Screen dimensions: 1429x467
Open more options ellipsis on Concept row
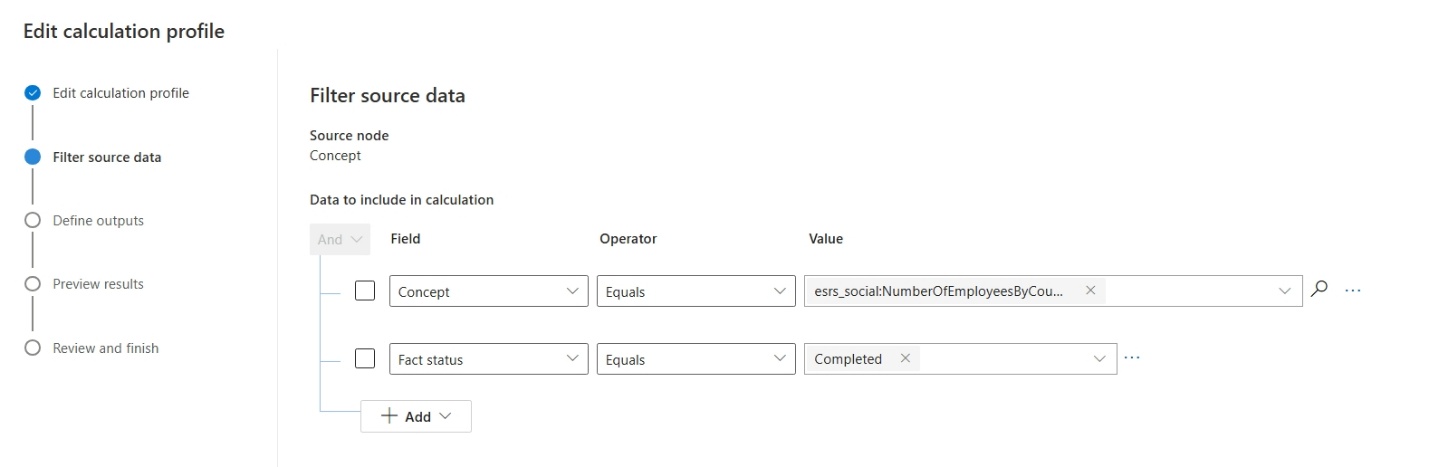tap(1353, 291)
